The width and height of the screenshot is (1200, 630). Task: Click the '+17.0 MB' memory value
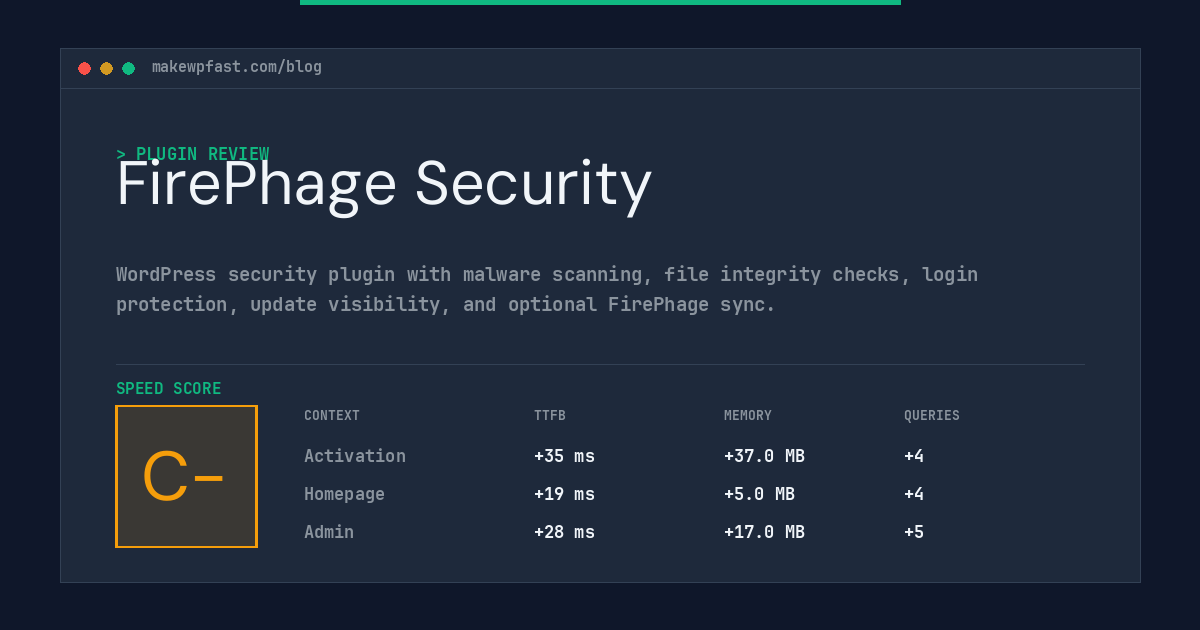click(764, 532)
